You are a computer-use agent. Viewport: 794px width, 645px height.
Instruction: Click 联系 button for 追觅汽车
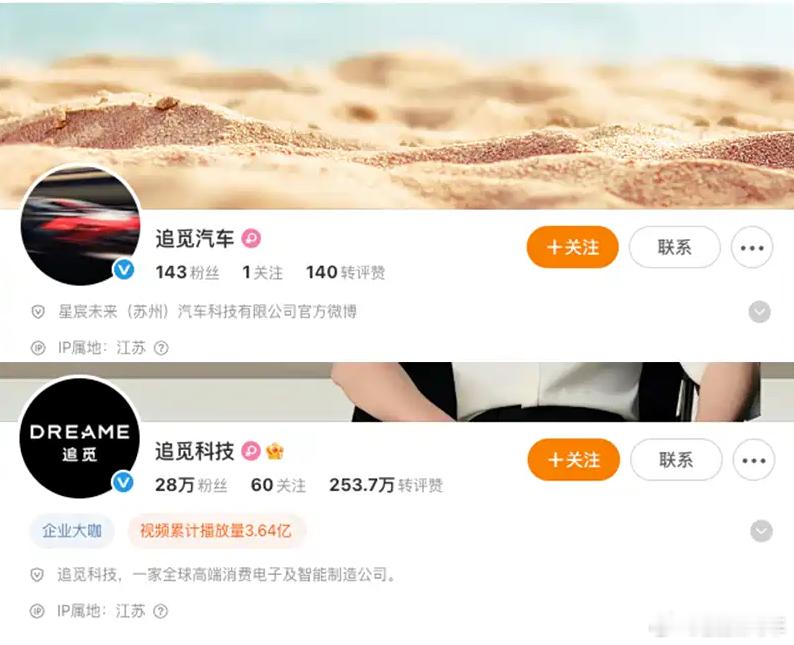tap(674, 248)
